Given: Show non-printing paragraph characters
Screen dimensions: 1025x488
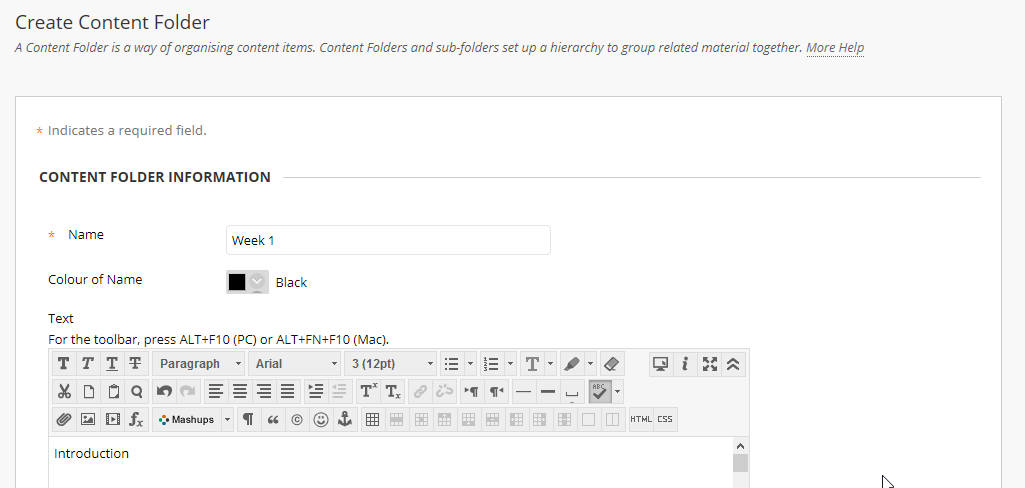Looking at the screenshot, I should tap(248, 419).
